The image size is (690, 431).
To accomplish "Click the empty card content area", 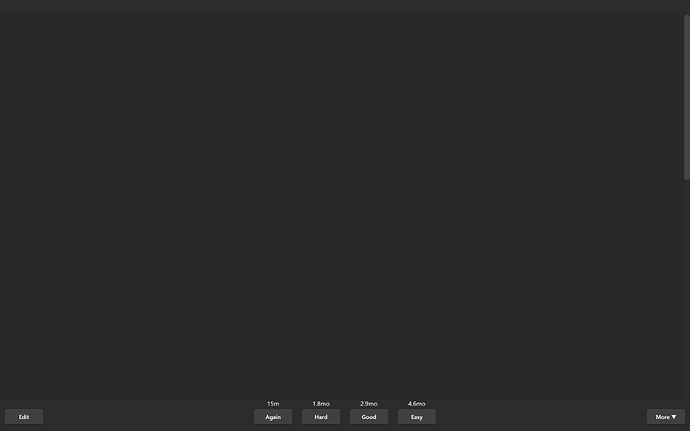I will pos(340,200).
